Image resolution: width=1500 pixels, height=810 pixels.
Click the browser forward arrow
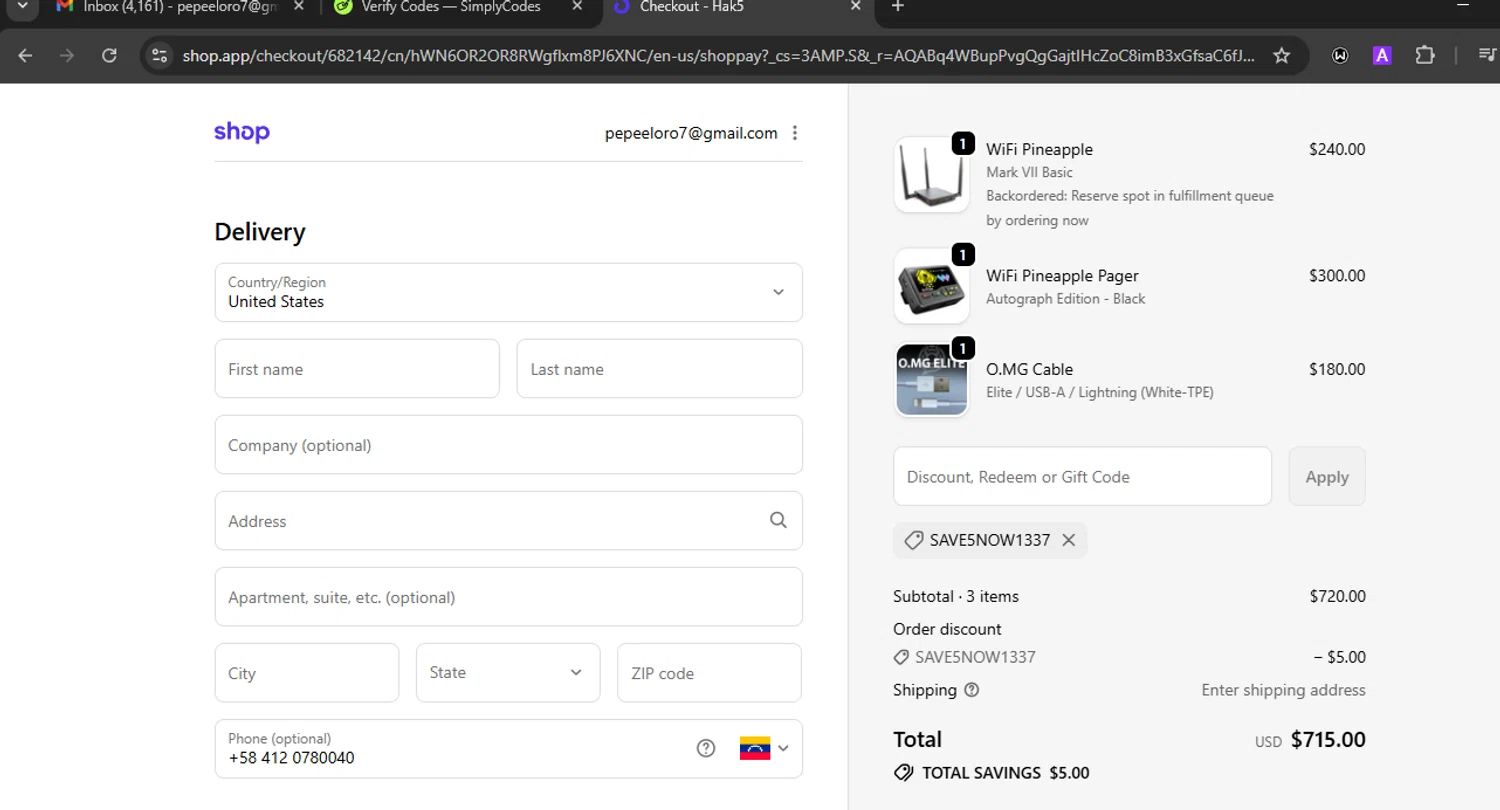67,55
